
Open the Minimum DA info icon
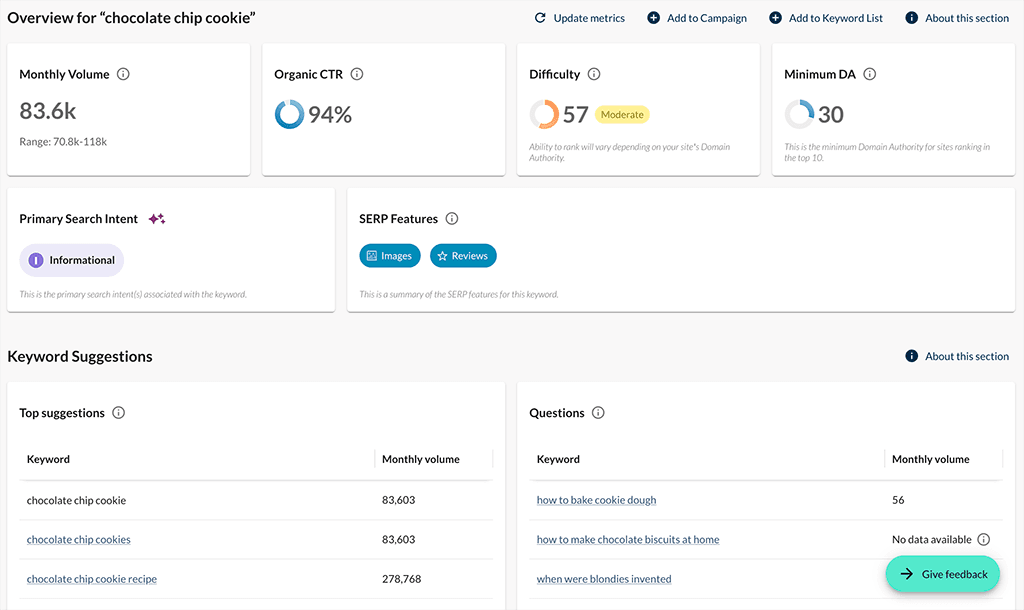click(x=869, y=74)
